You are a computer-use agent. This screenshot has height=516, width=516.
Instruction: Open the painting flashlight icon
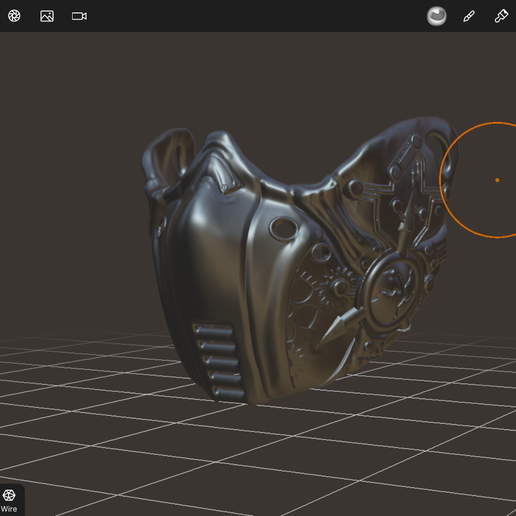point(501,16)
